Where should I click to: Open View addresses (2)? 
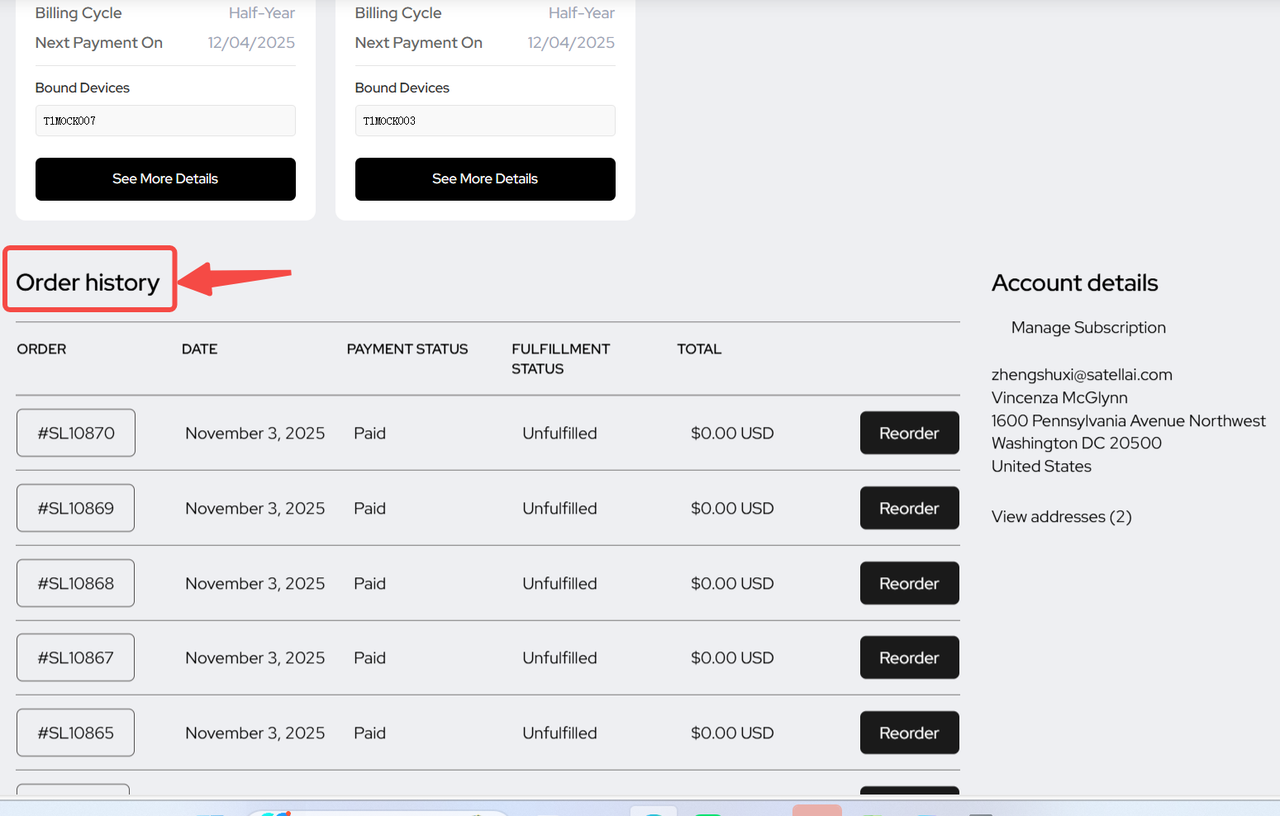(1061, 517)
